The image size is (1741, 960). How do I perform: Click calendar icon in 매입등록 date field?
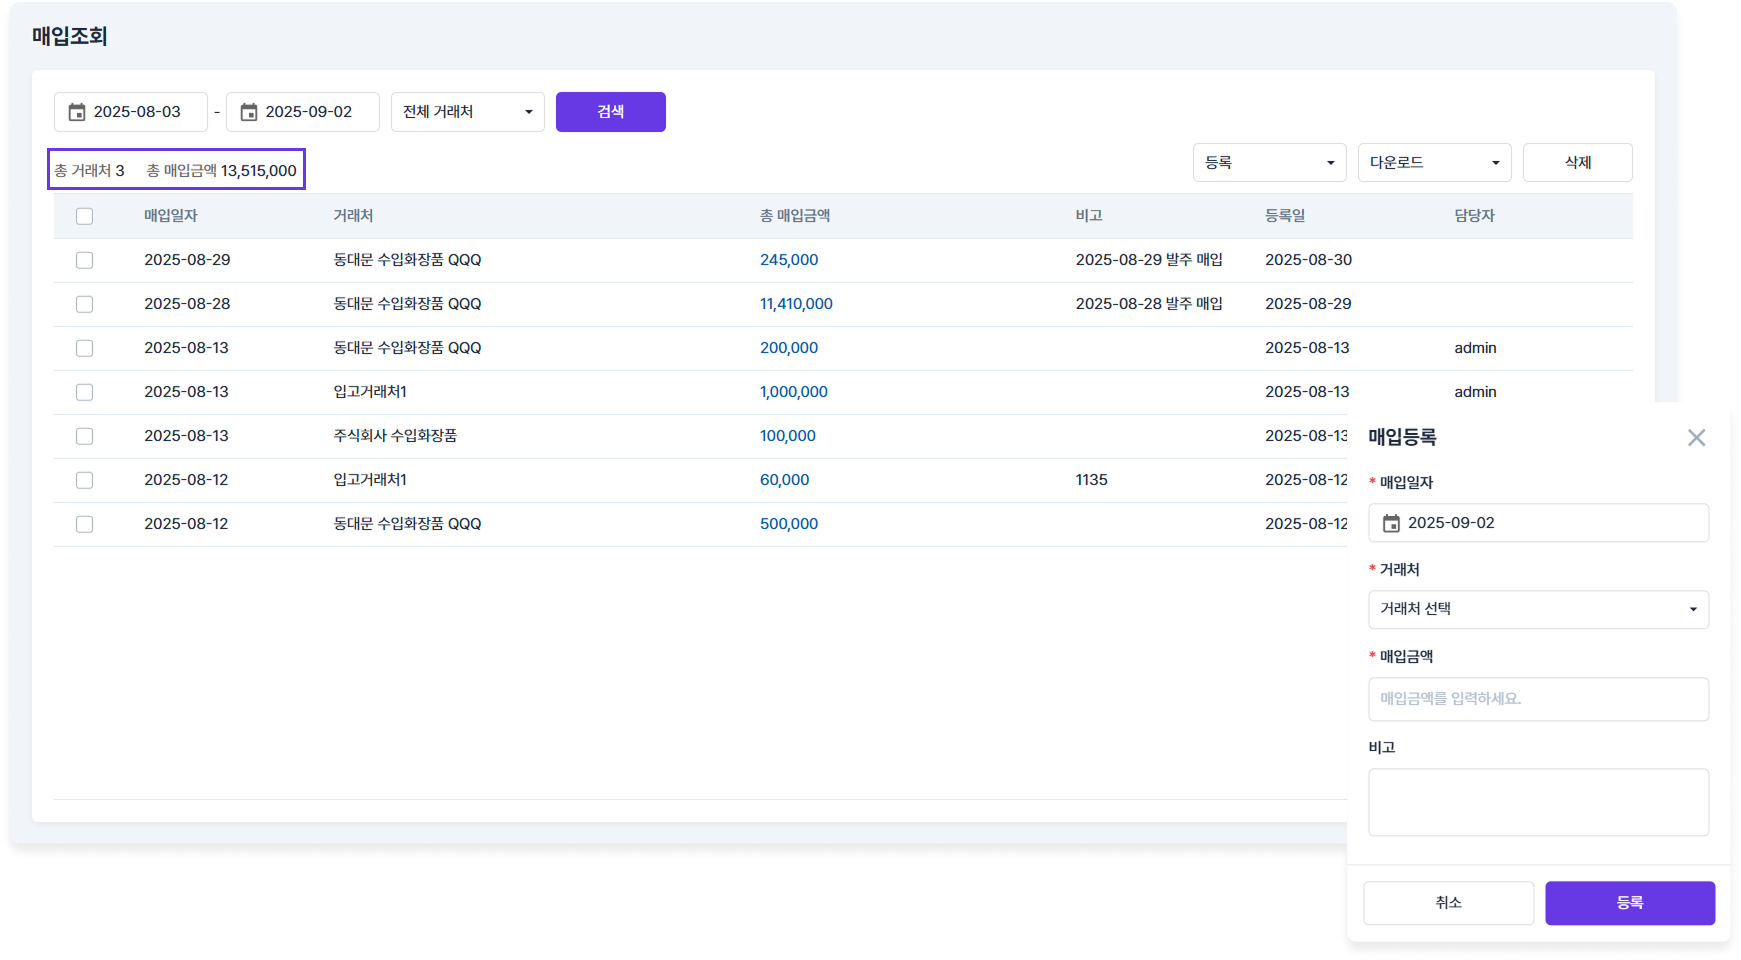(1391, 523)
